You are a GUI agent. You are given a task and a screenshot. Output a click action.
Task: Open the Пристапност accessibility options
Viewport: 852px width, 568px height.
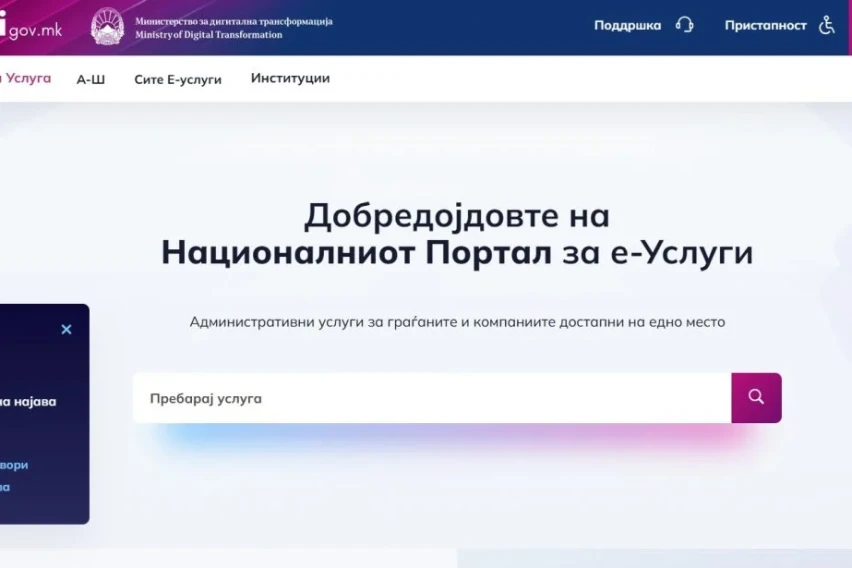(765, 25)
